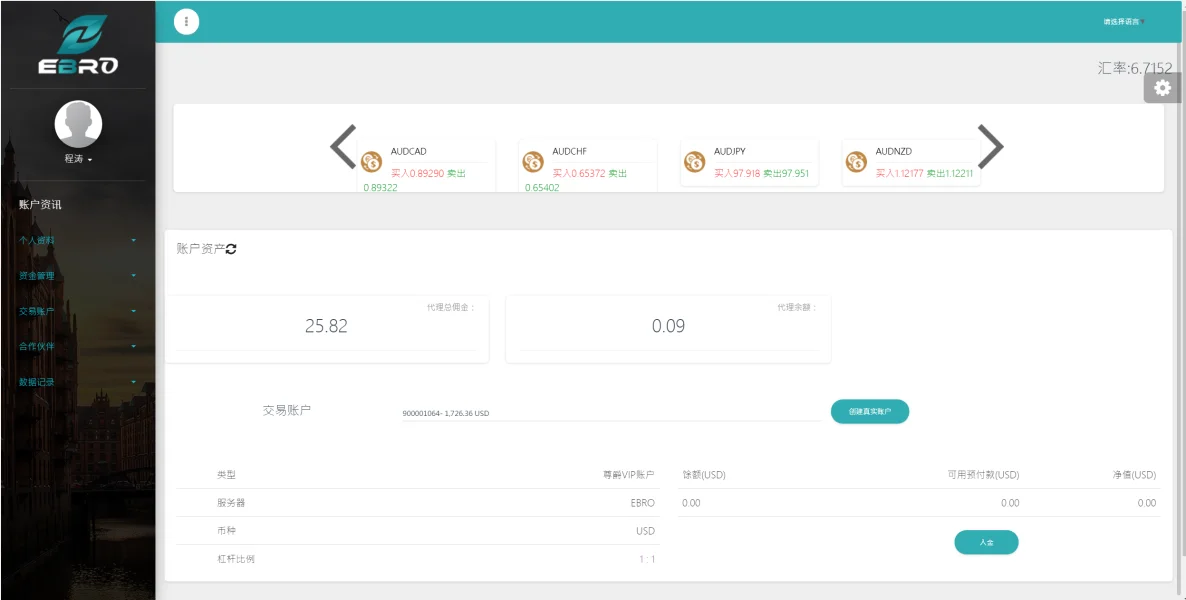Click the AUDCAD coin icon
Image resolution: width=1186 pixels, height=600 pixels.
tap(372, 162)
